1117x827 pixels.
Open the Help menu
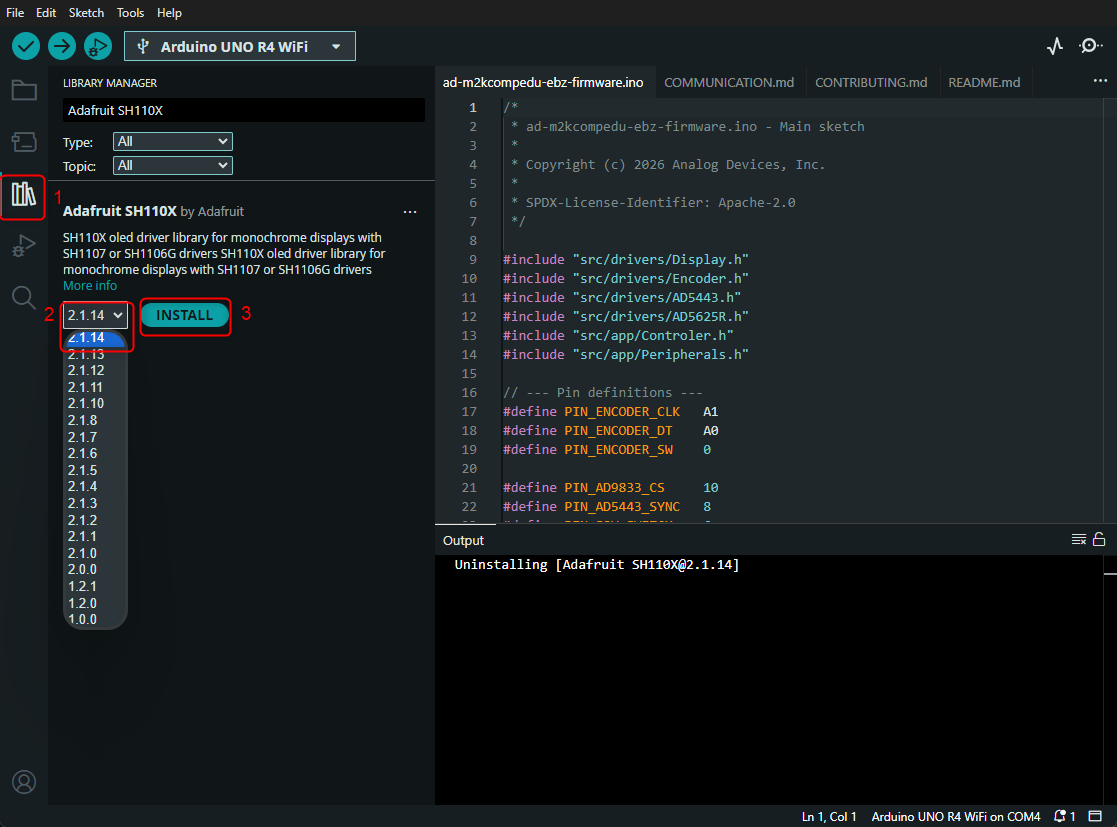170,13
